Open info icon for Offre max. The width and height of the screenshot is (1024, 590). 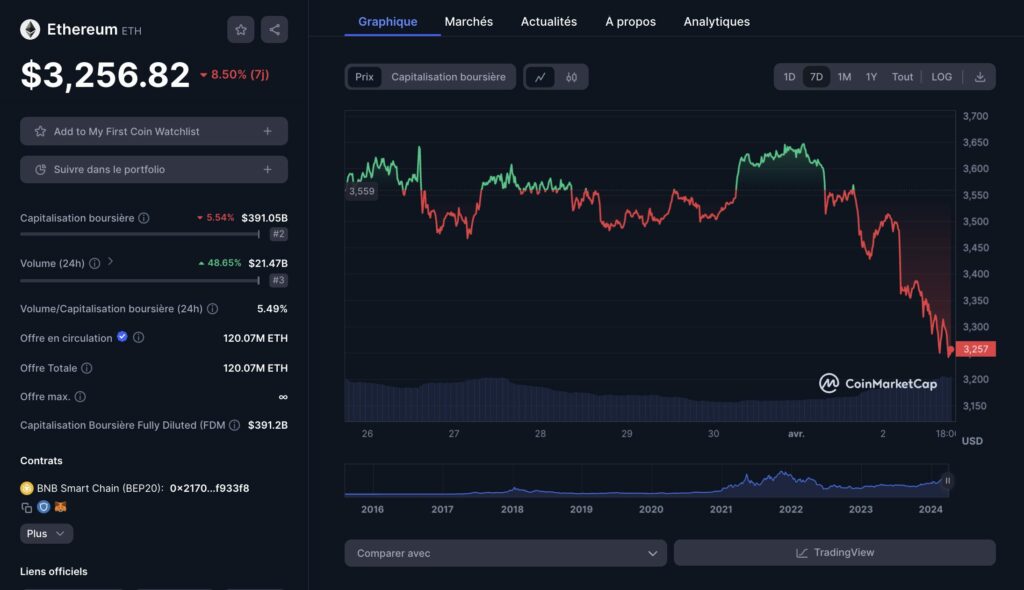pyautogui.click(x=80, y=397)
